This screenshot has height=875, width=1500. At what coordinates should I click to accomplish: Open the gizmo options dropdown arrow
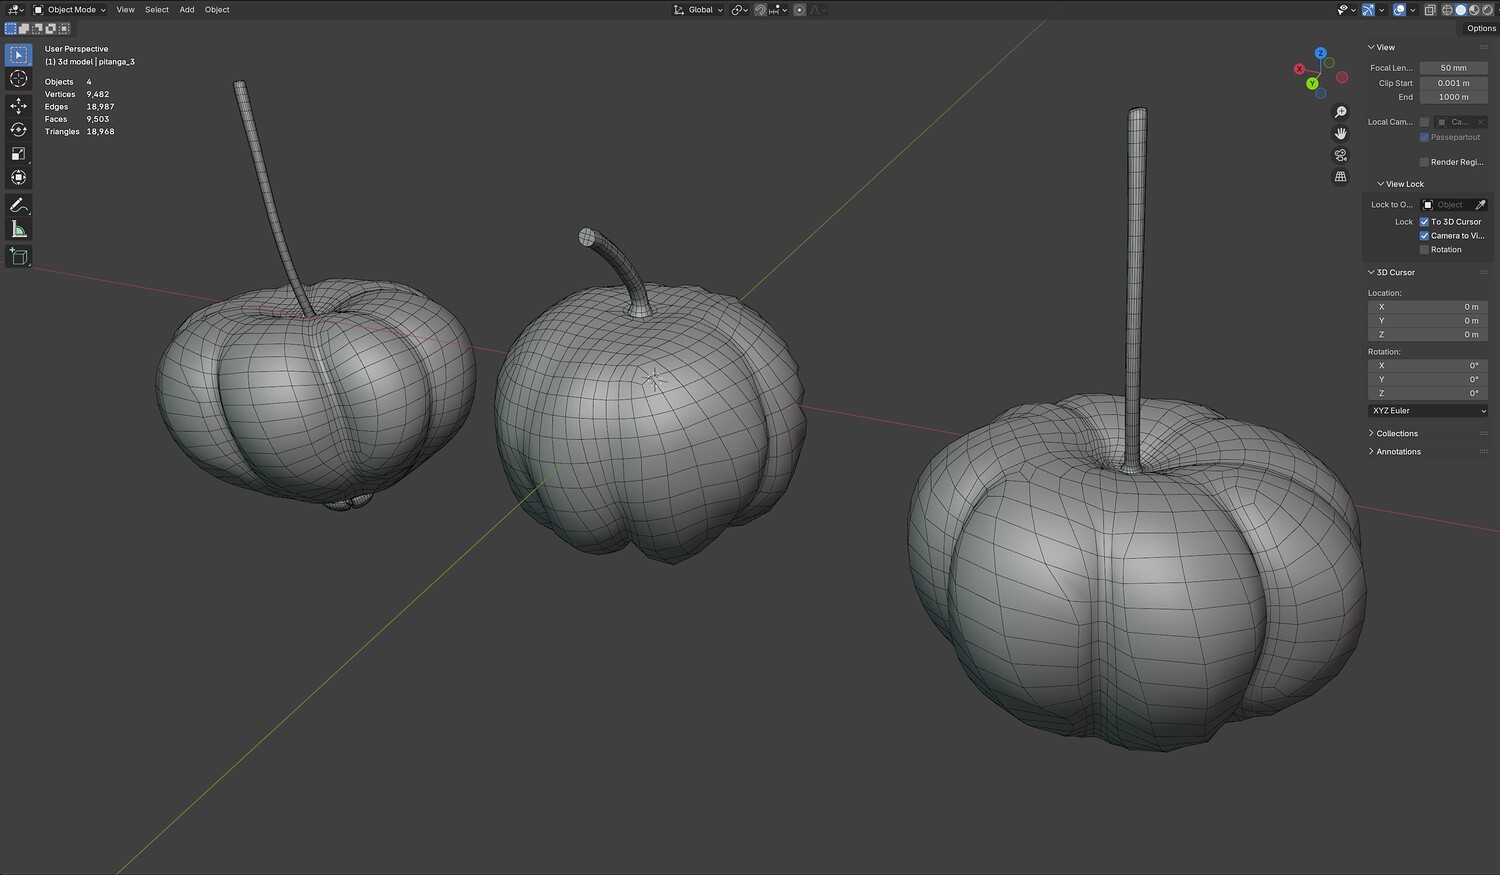[x=1382, y=10]
